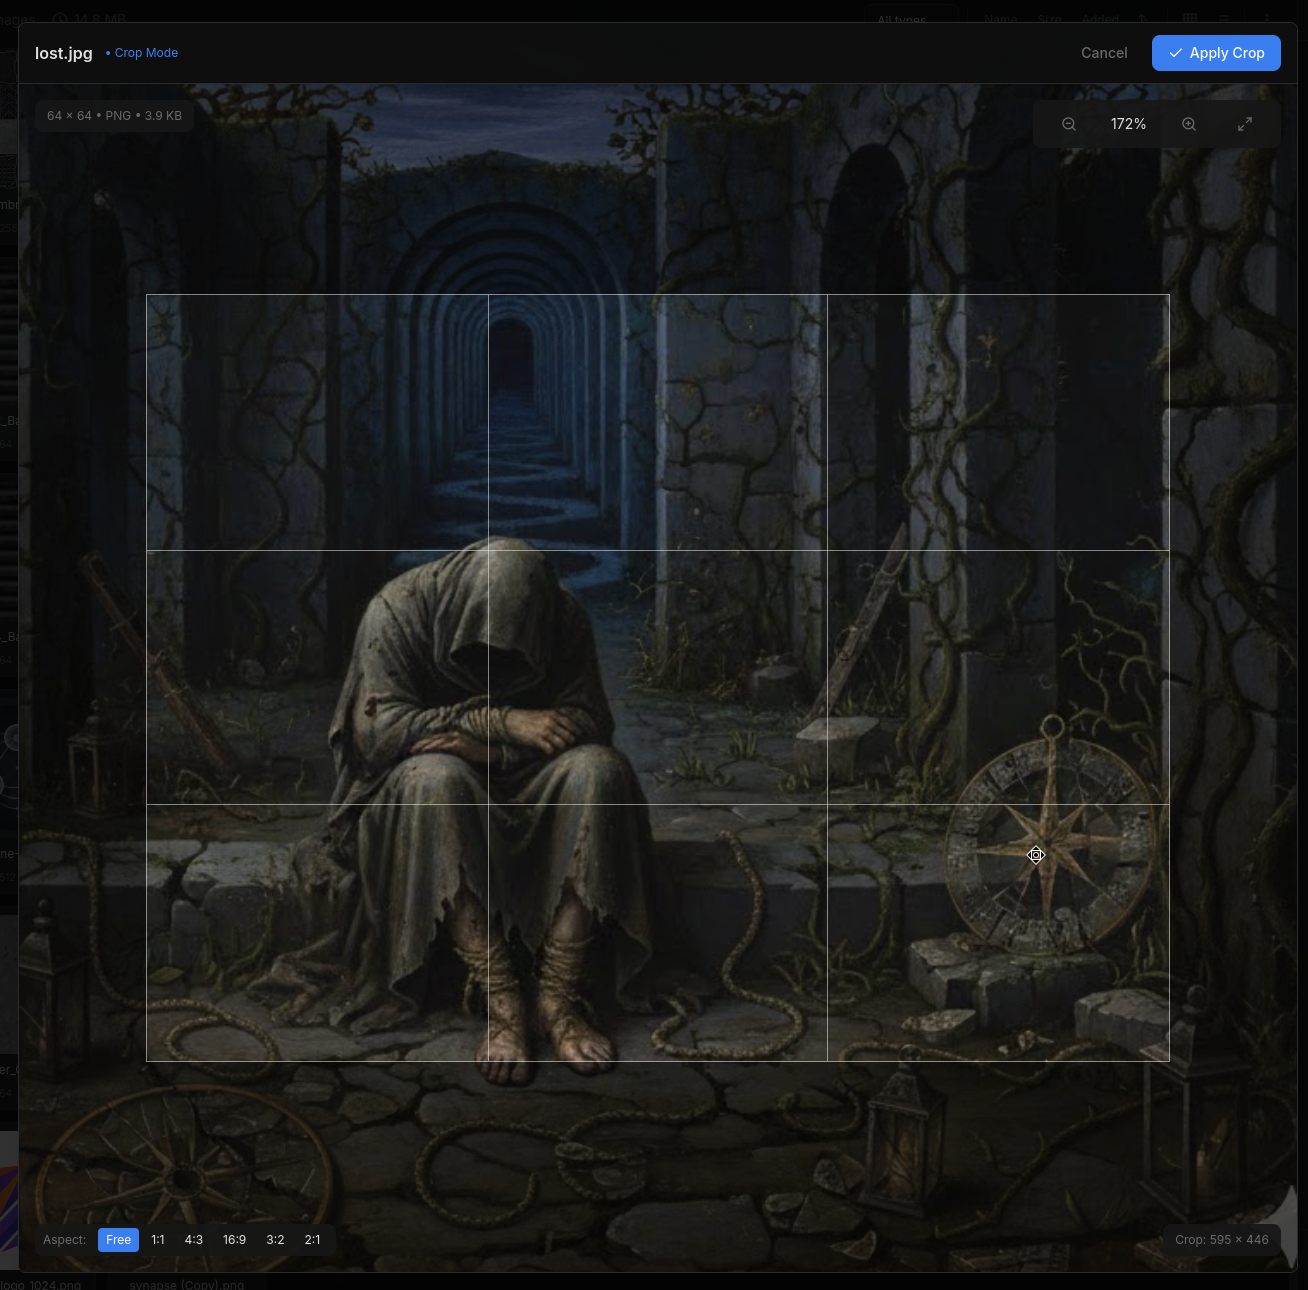Click the fullscreen expand arrows icon
1308x1290 pixels.
pyautogui.click(x=1245, y=123)
